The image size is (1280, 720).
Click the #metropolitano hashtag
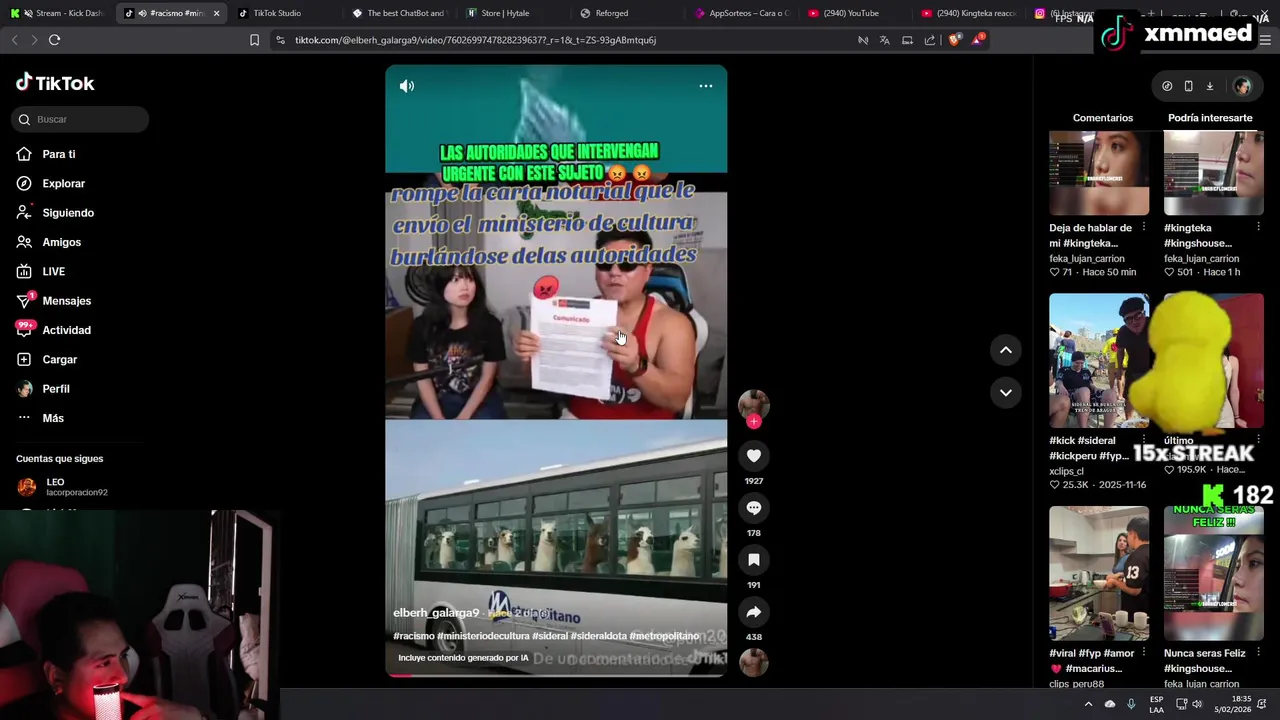[x=664, y=636]
